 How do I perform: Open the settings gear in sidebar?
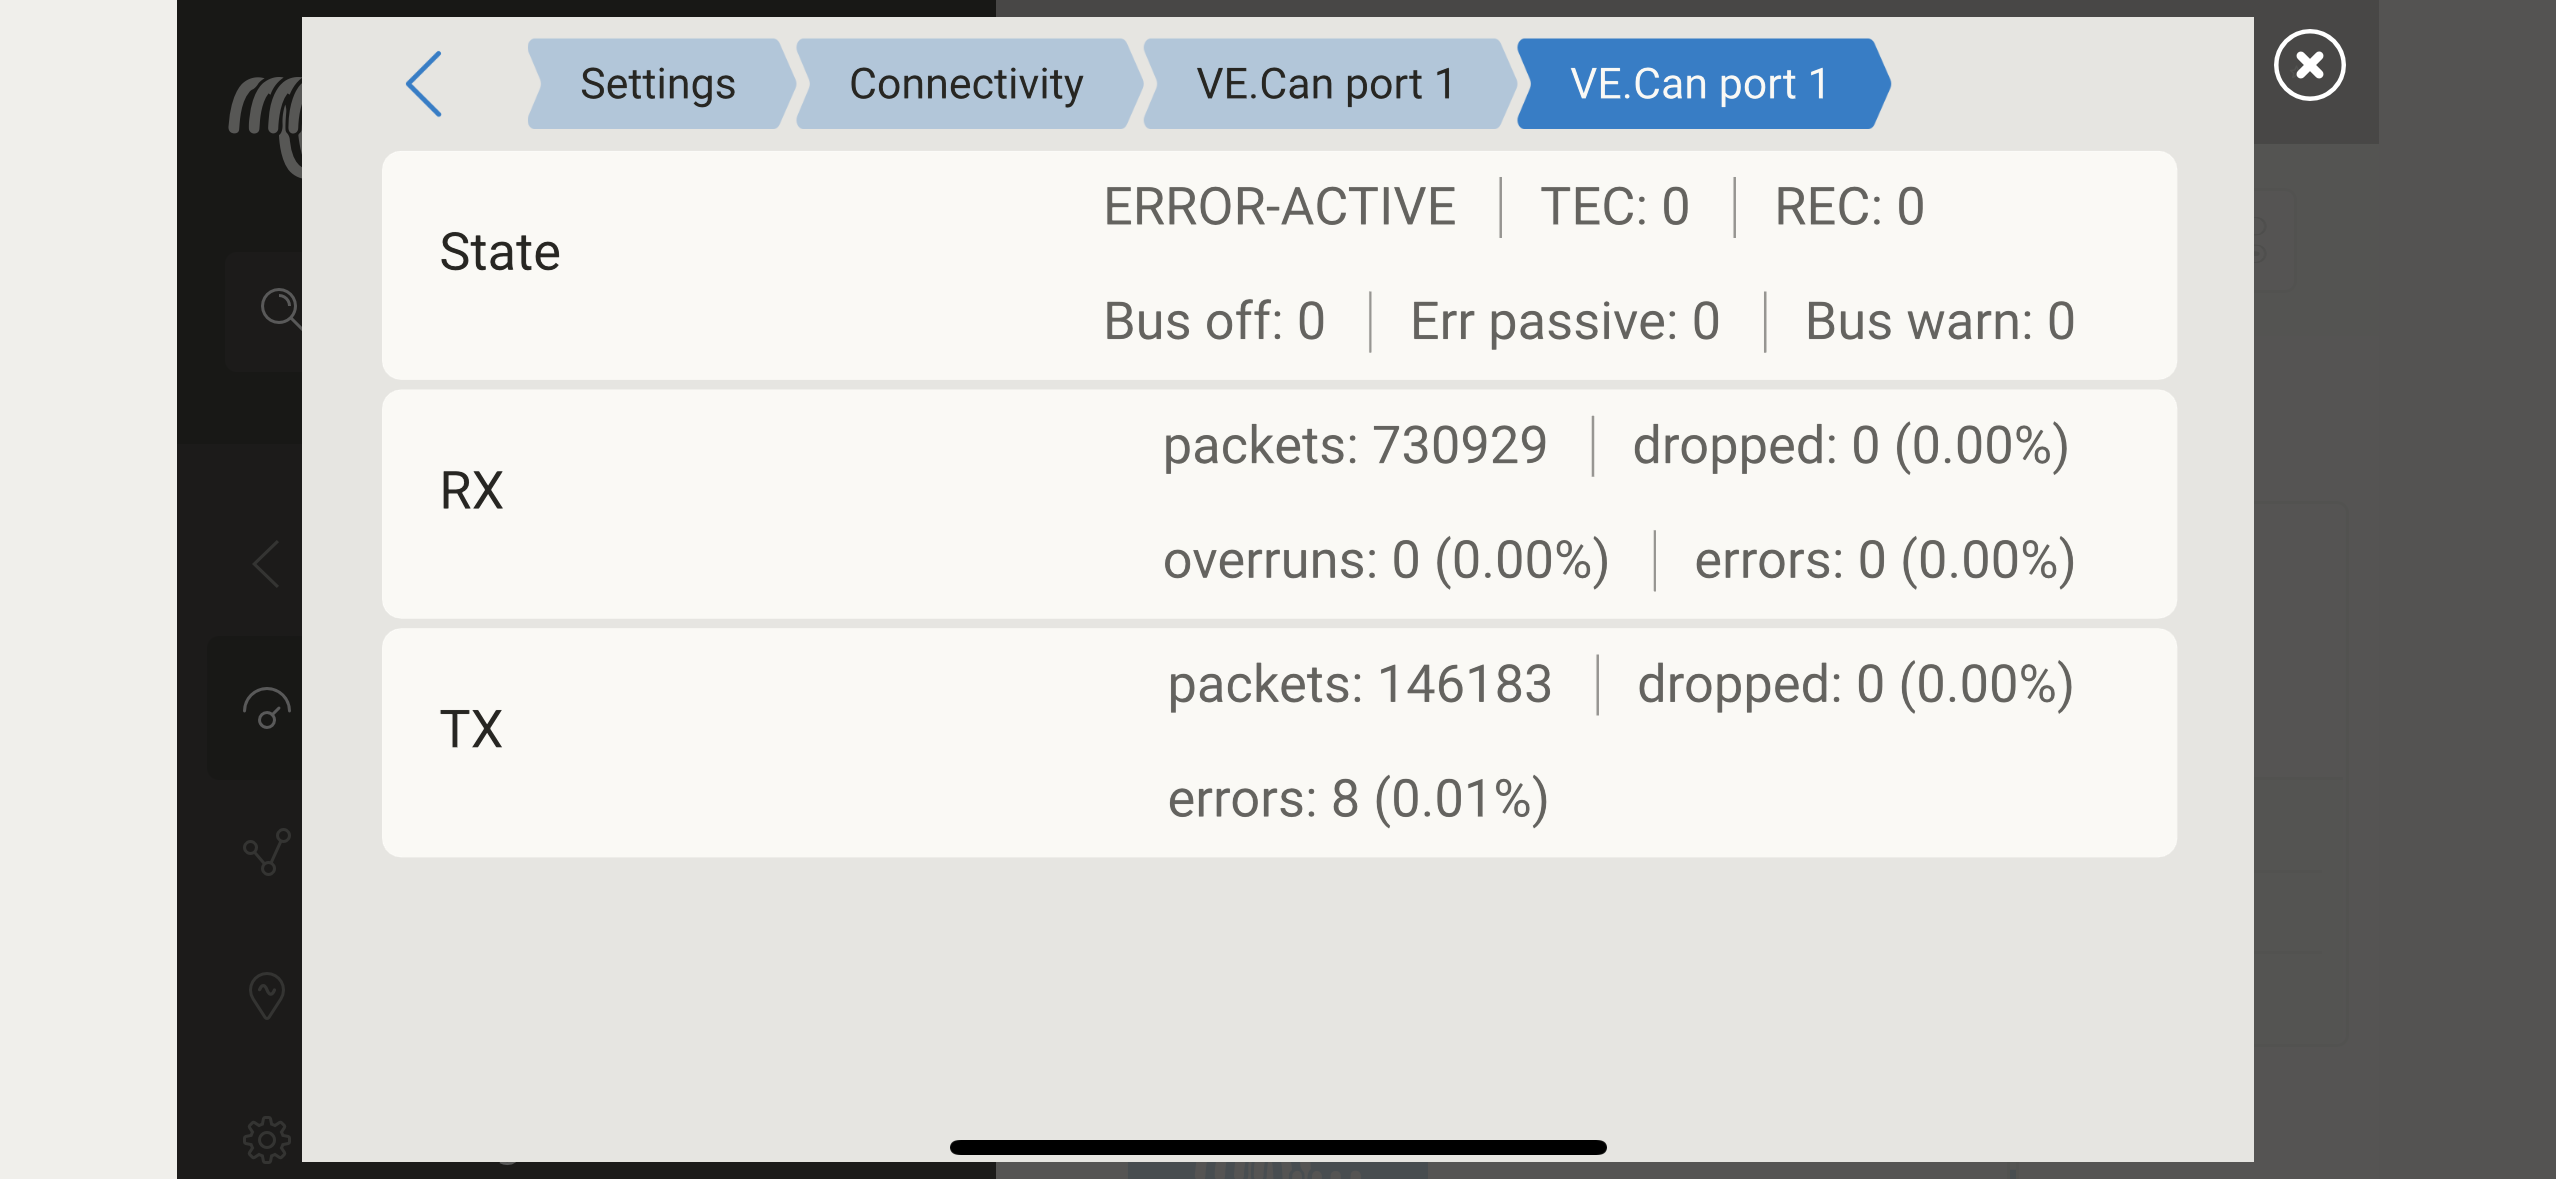click(x=266, y=1139)
